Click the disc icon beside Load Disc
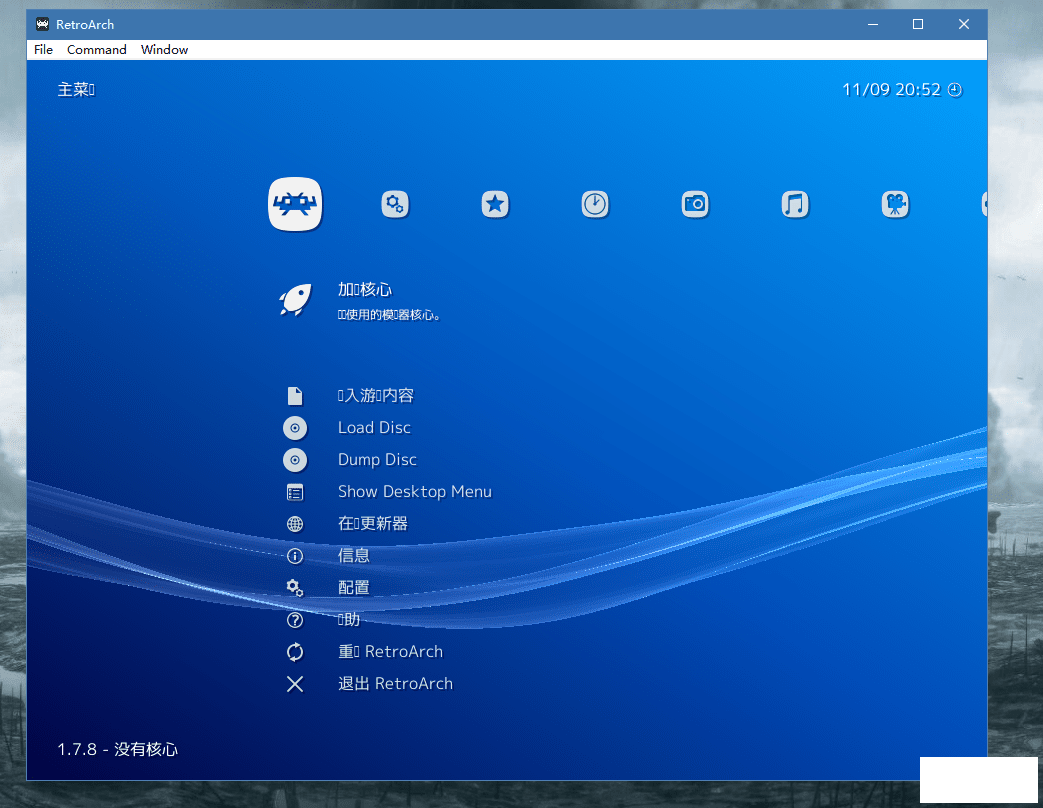The width and height of the screenshot is (1043, 808). pyautogui.click(x=295, y=428)
